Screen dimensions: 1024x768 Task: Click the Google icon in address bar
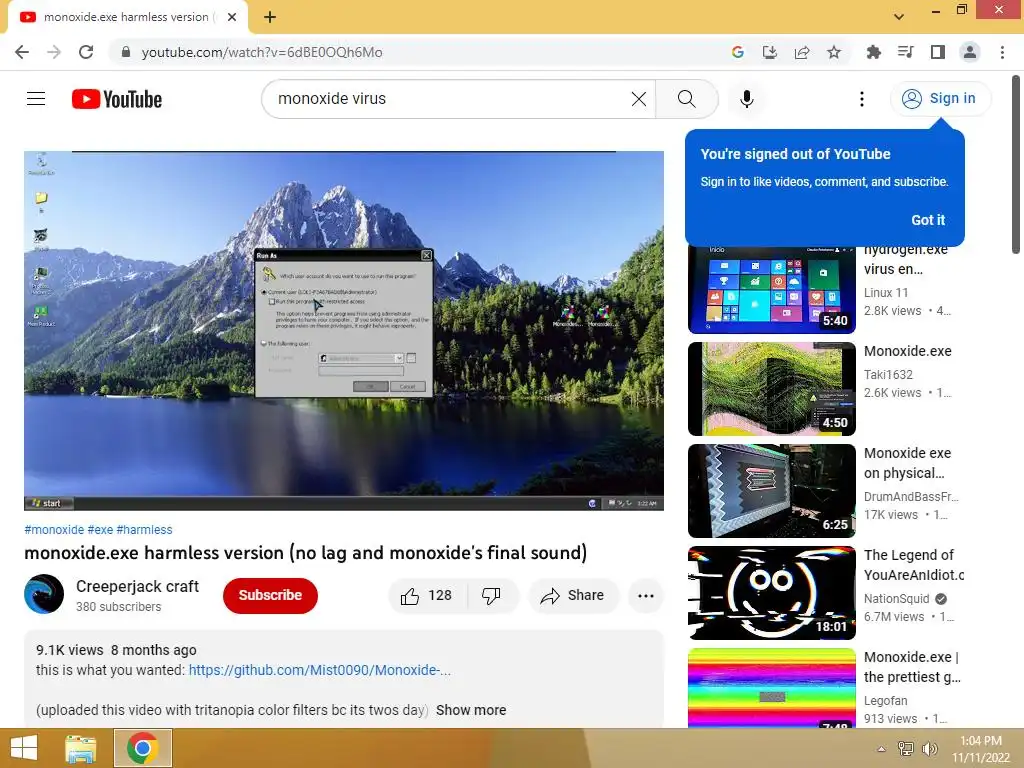738,52
